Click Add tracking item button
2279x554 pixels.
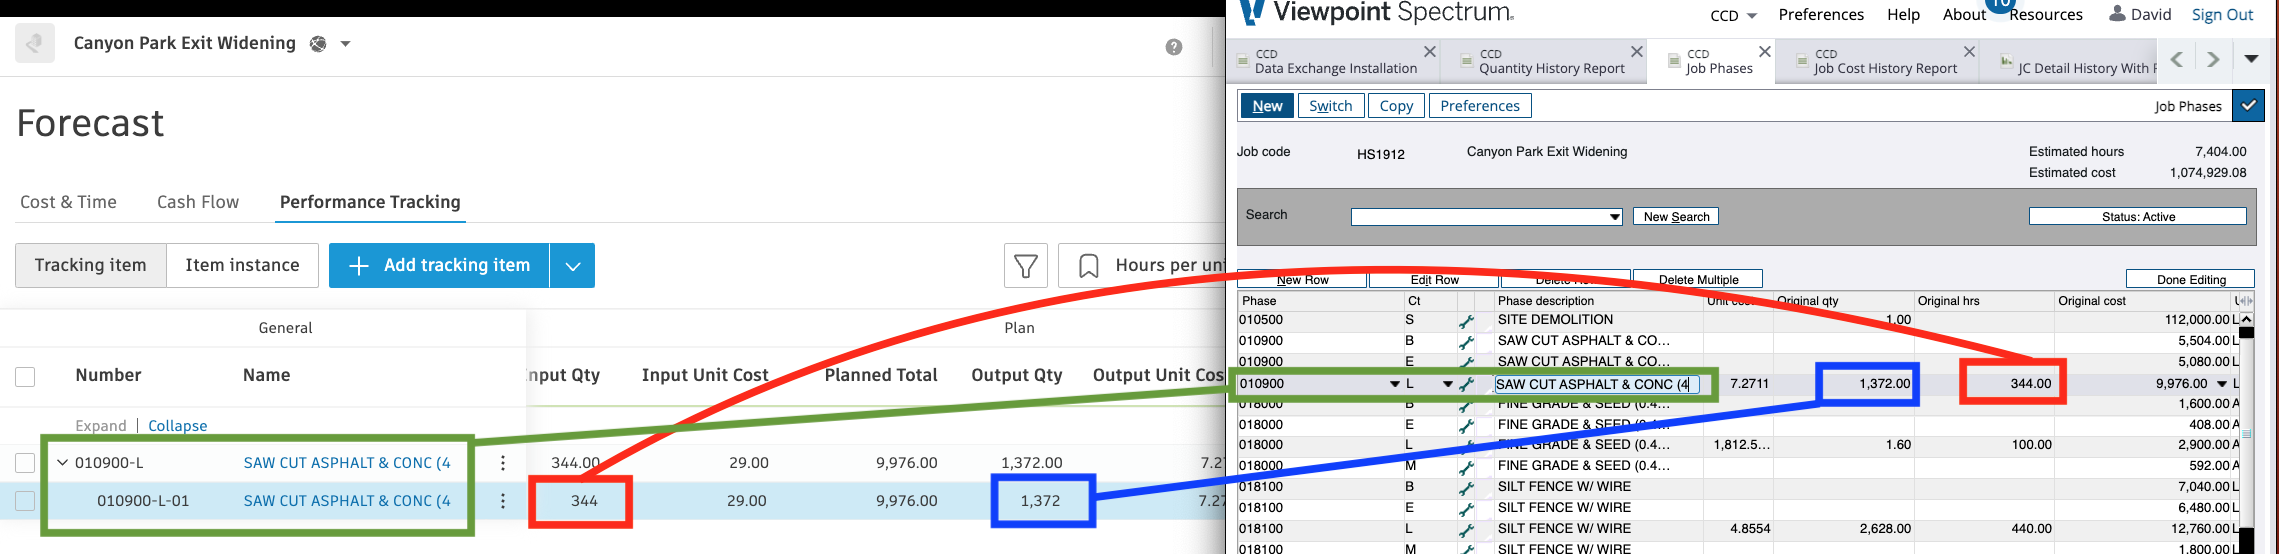pyautogui.click(x=439, y=265)
